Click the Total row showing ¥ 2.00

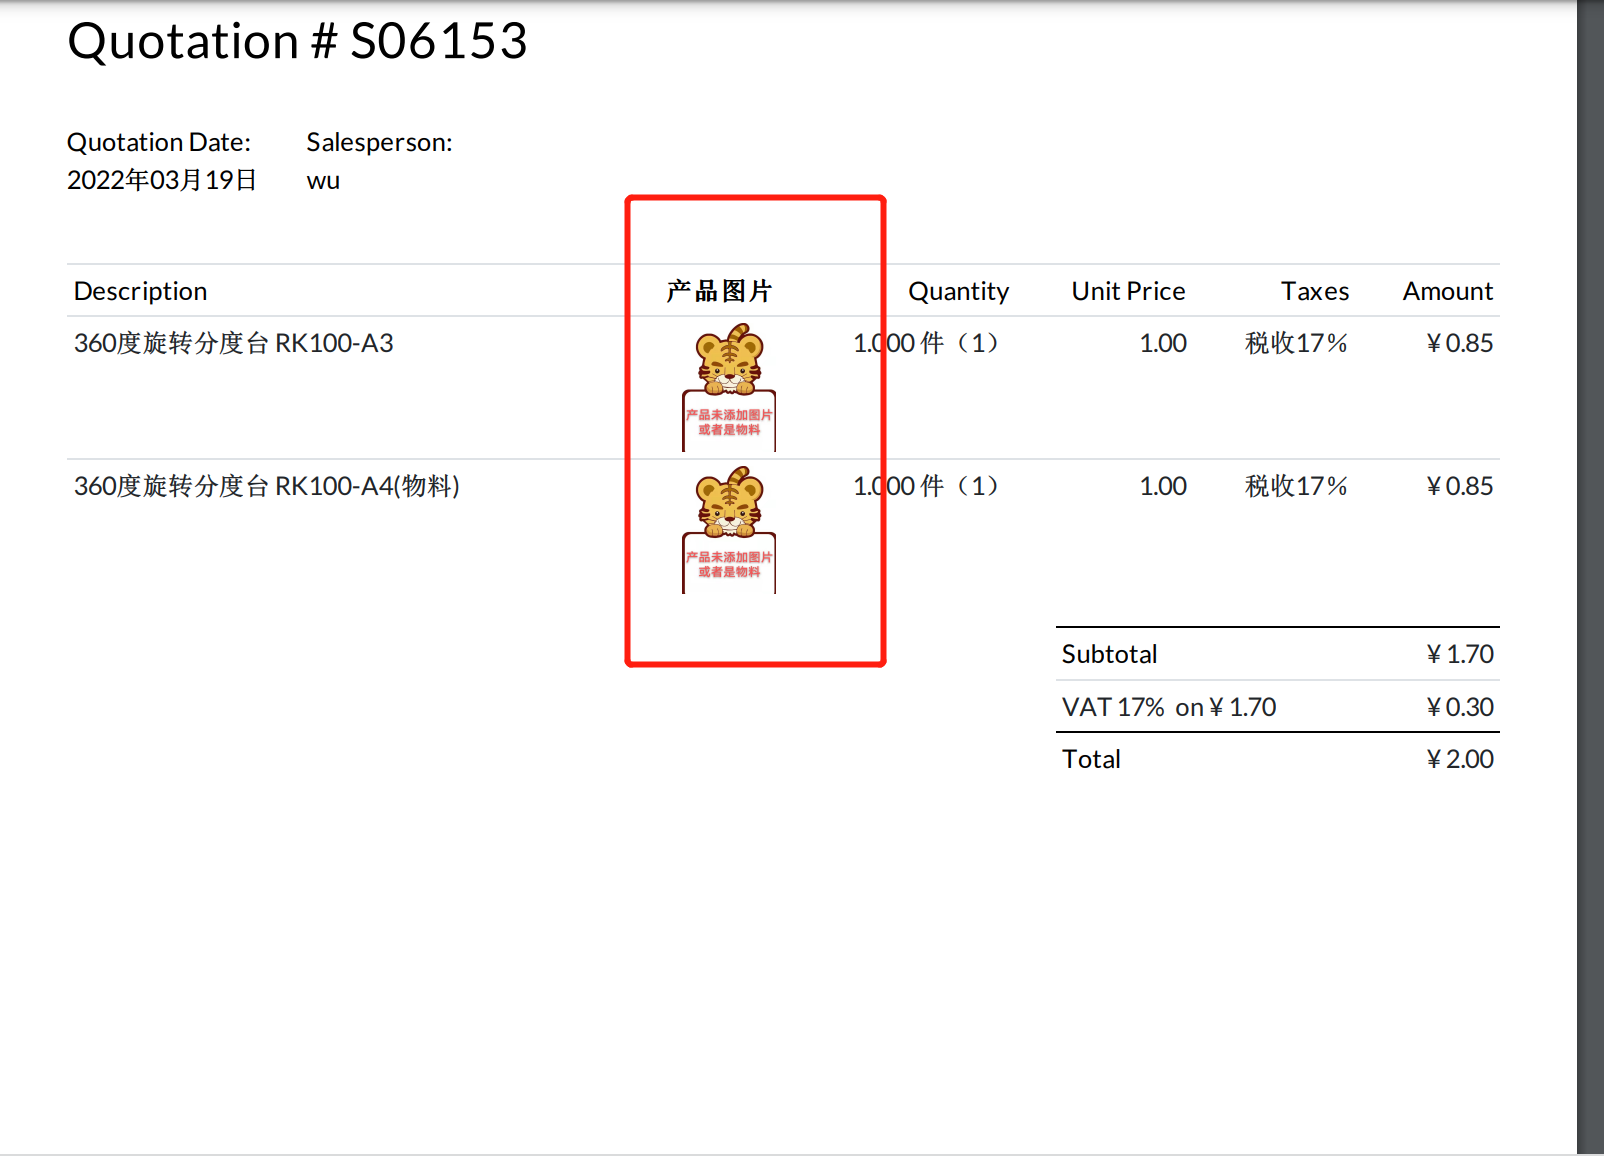coord(1090,758)
